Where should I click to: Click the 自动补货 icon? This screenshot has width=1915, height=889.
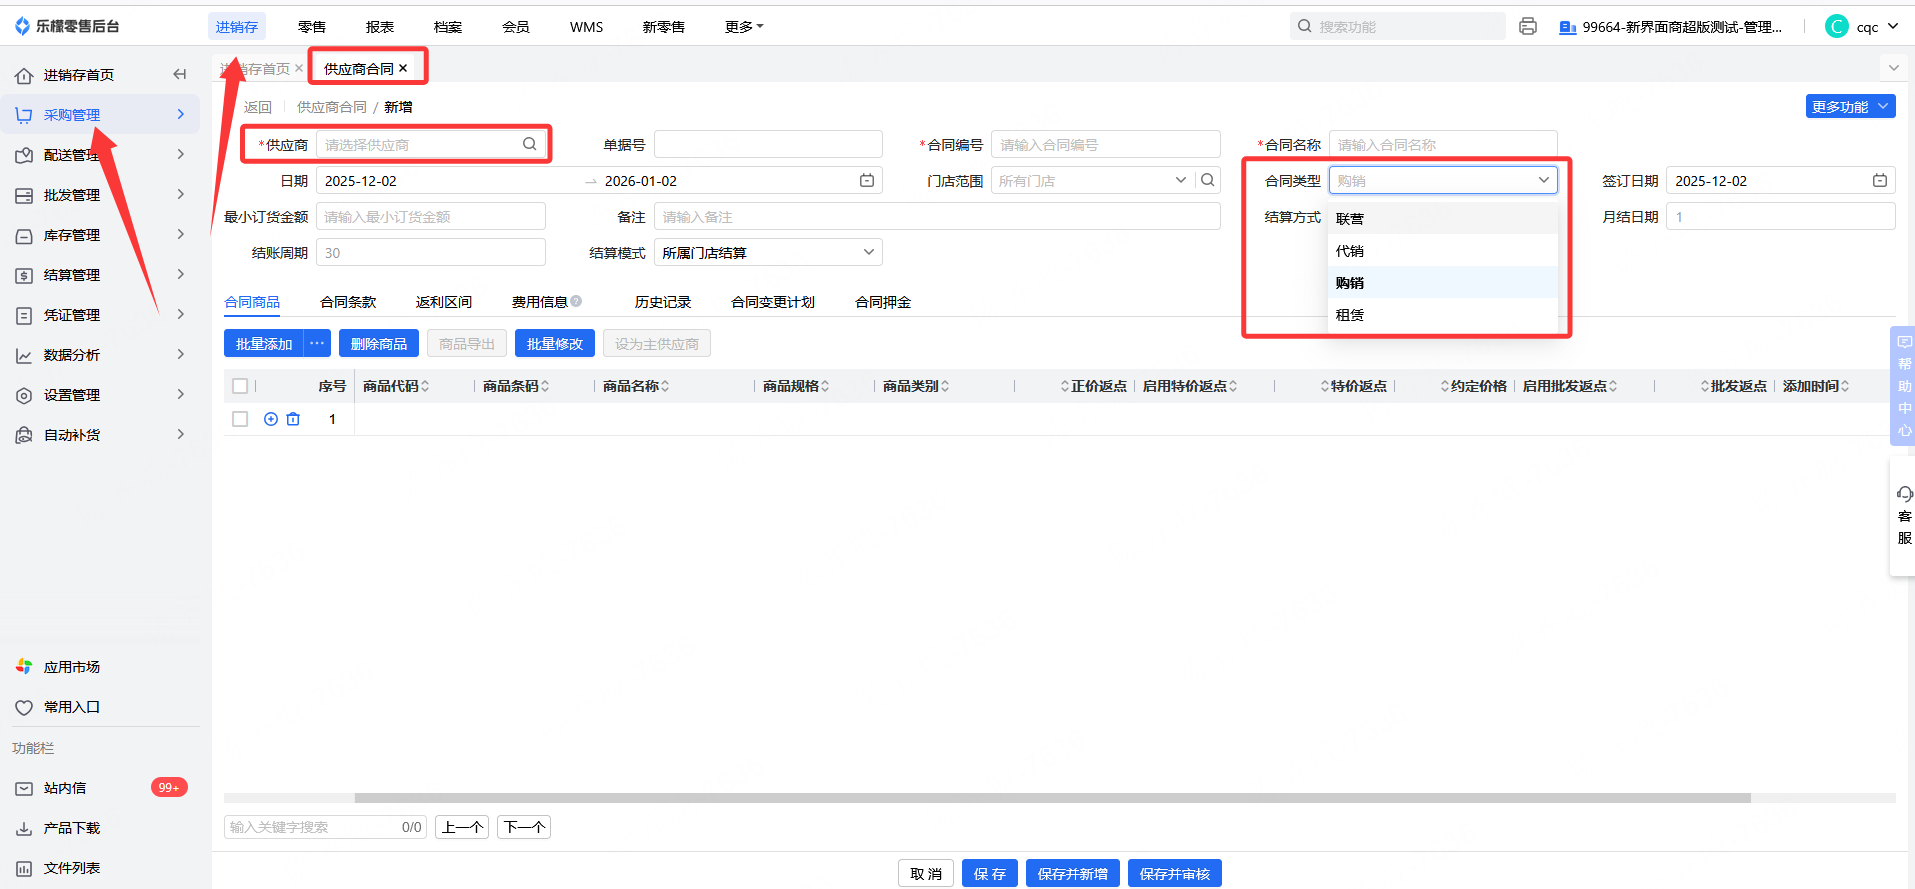coord(24,435)
